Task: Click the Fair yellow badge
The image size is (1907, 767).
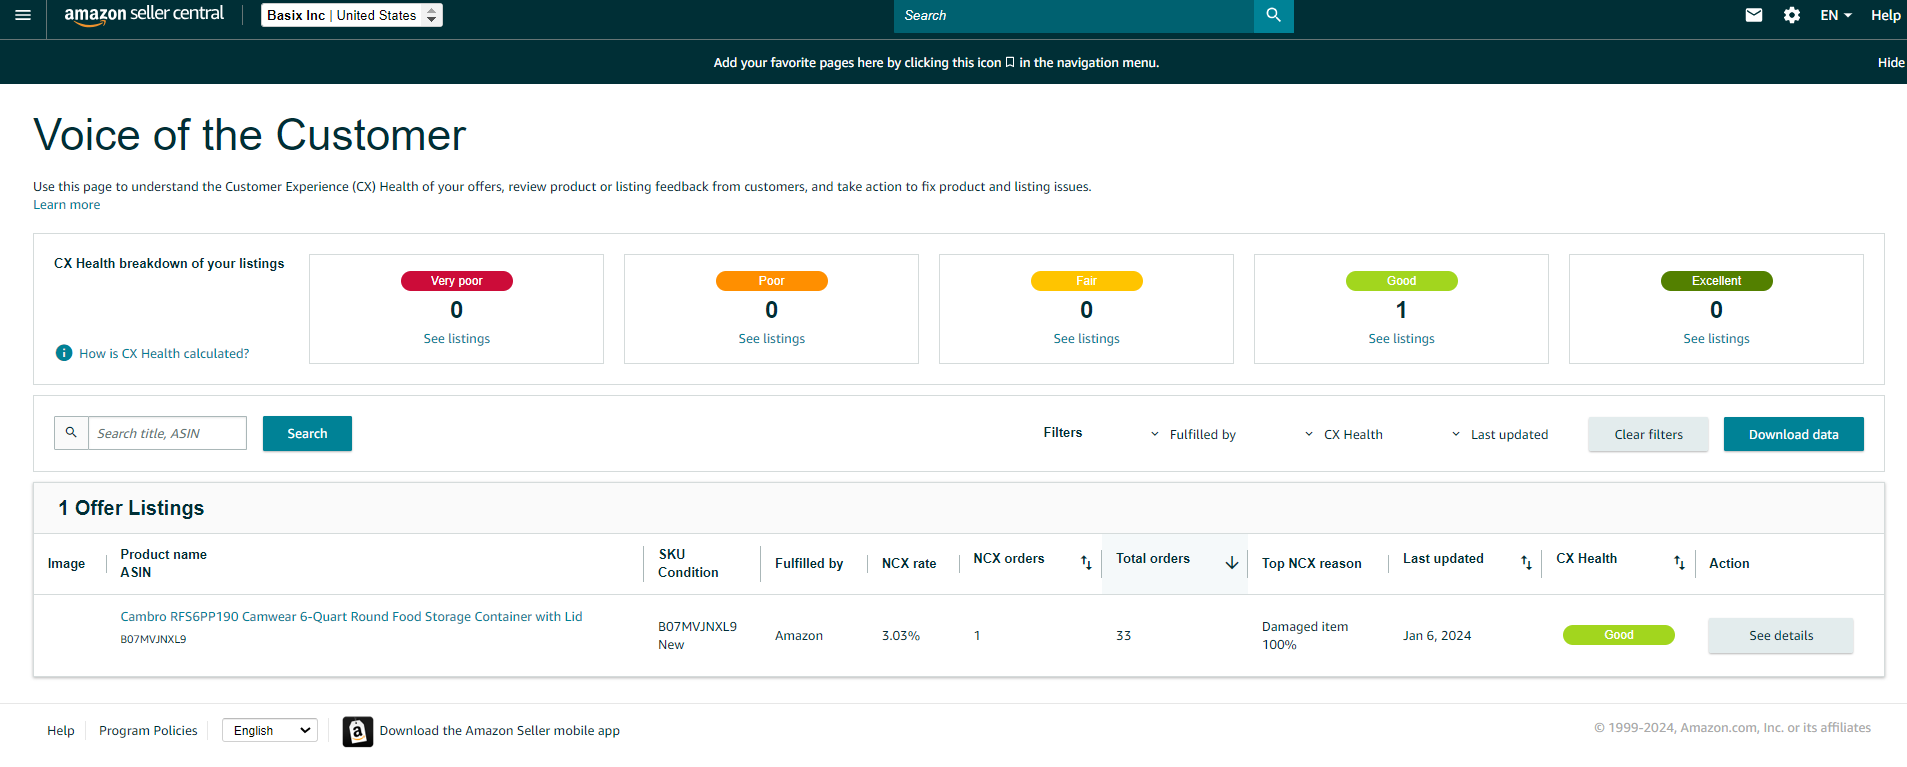Action: (1087, 281)
